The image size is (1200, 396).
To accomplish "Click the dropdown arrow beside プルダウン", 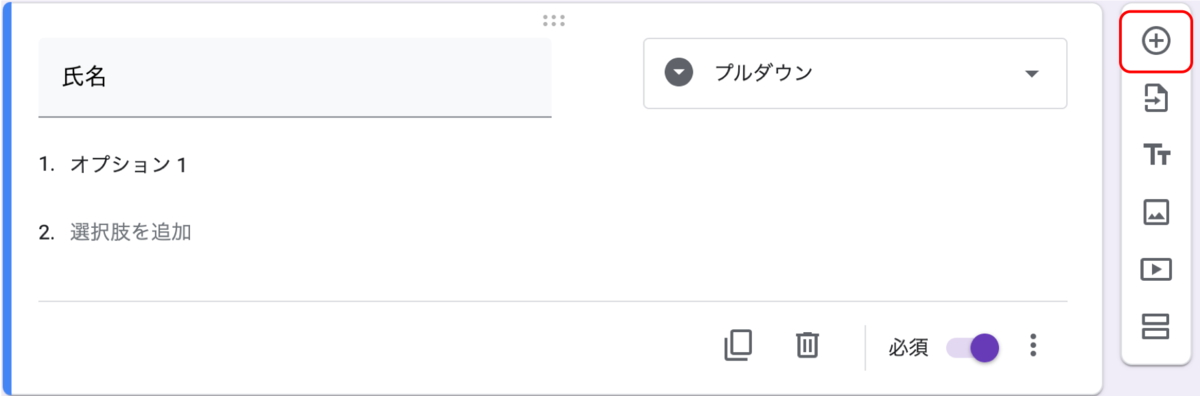I will [x=1032, y=74].
